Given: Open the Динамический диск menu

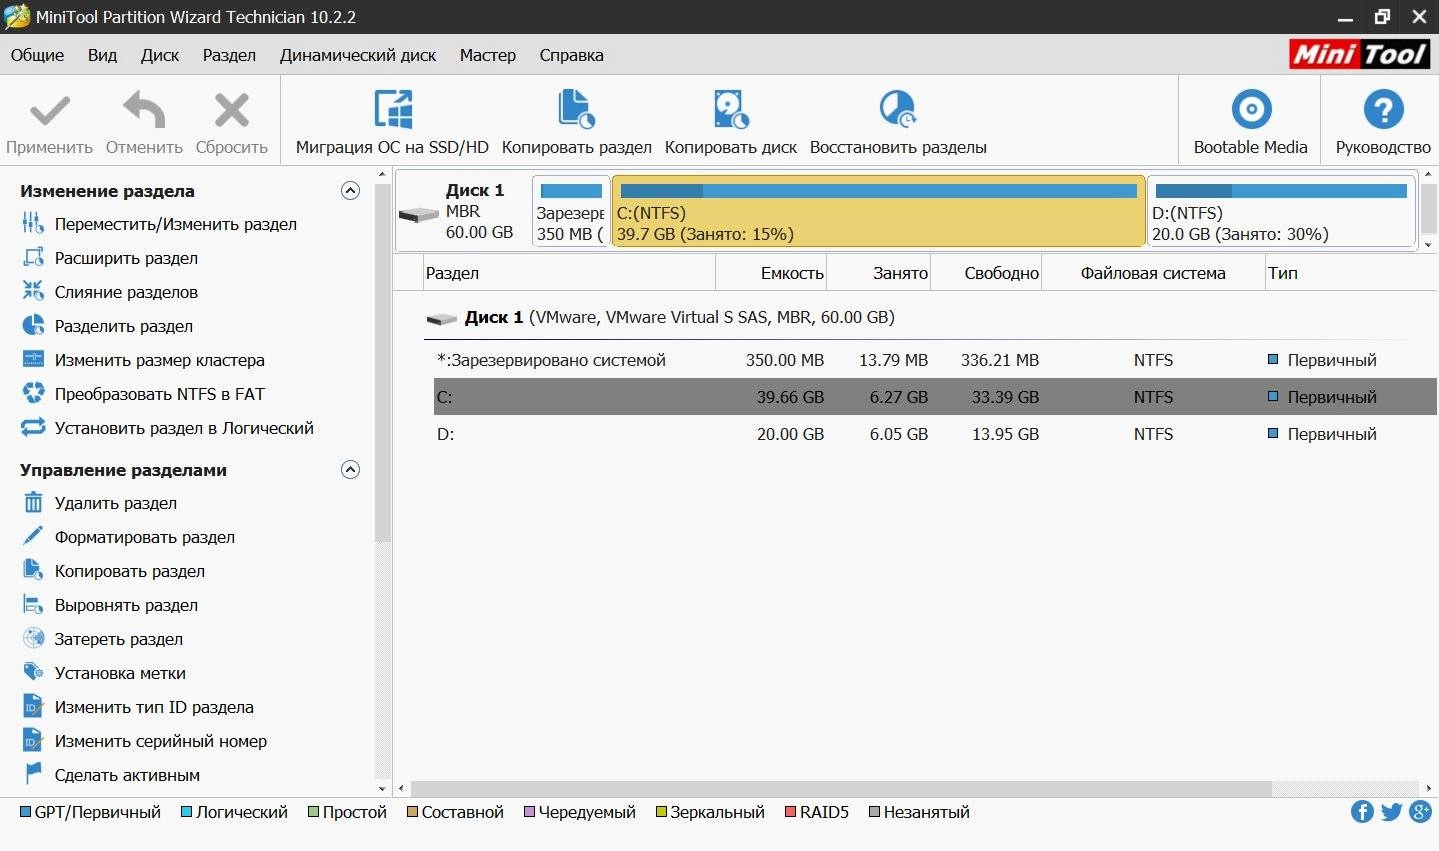Looking at the screenshot, I should coord(358,55).
